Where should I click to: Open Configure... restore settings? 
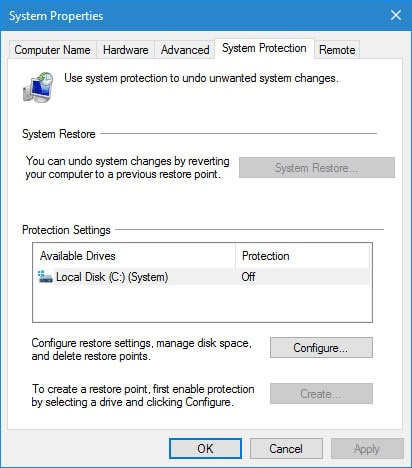click(321, 348)
